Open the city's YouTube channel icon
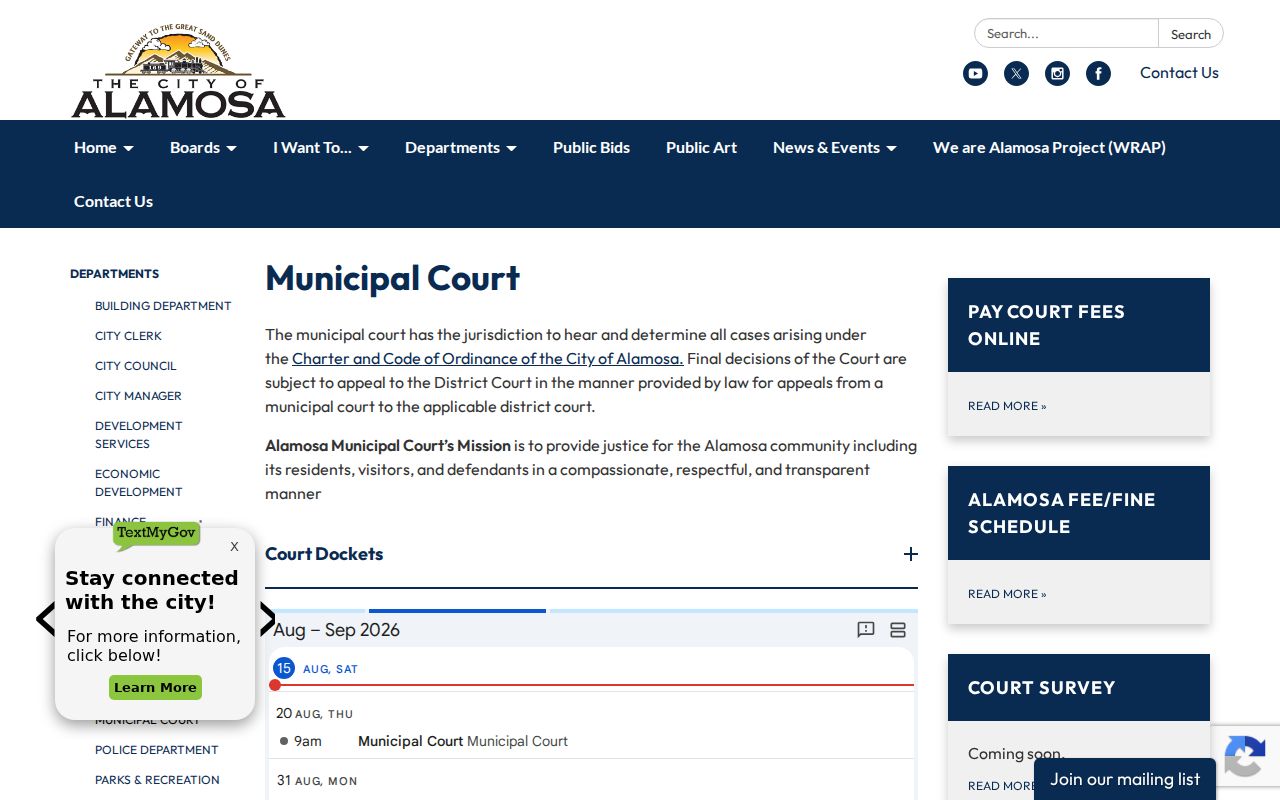1280x800 pixels. pyautogui.click(x=975, y=73)
